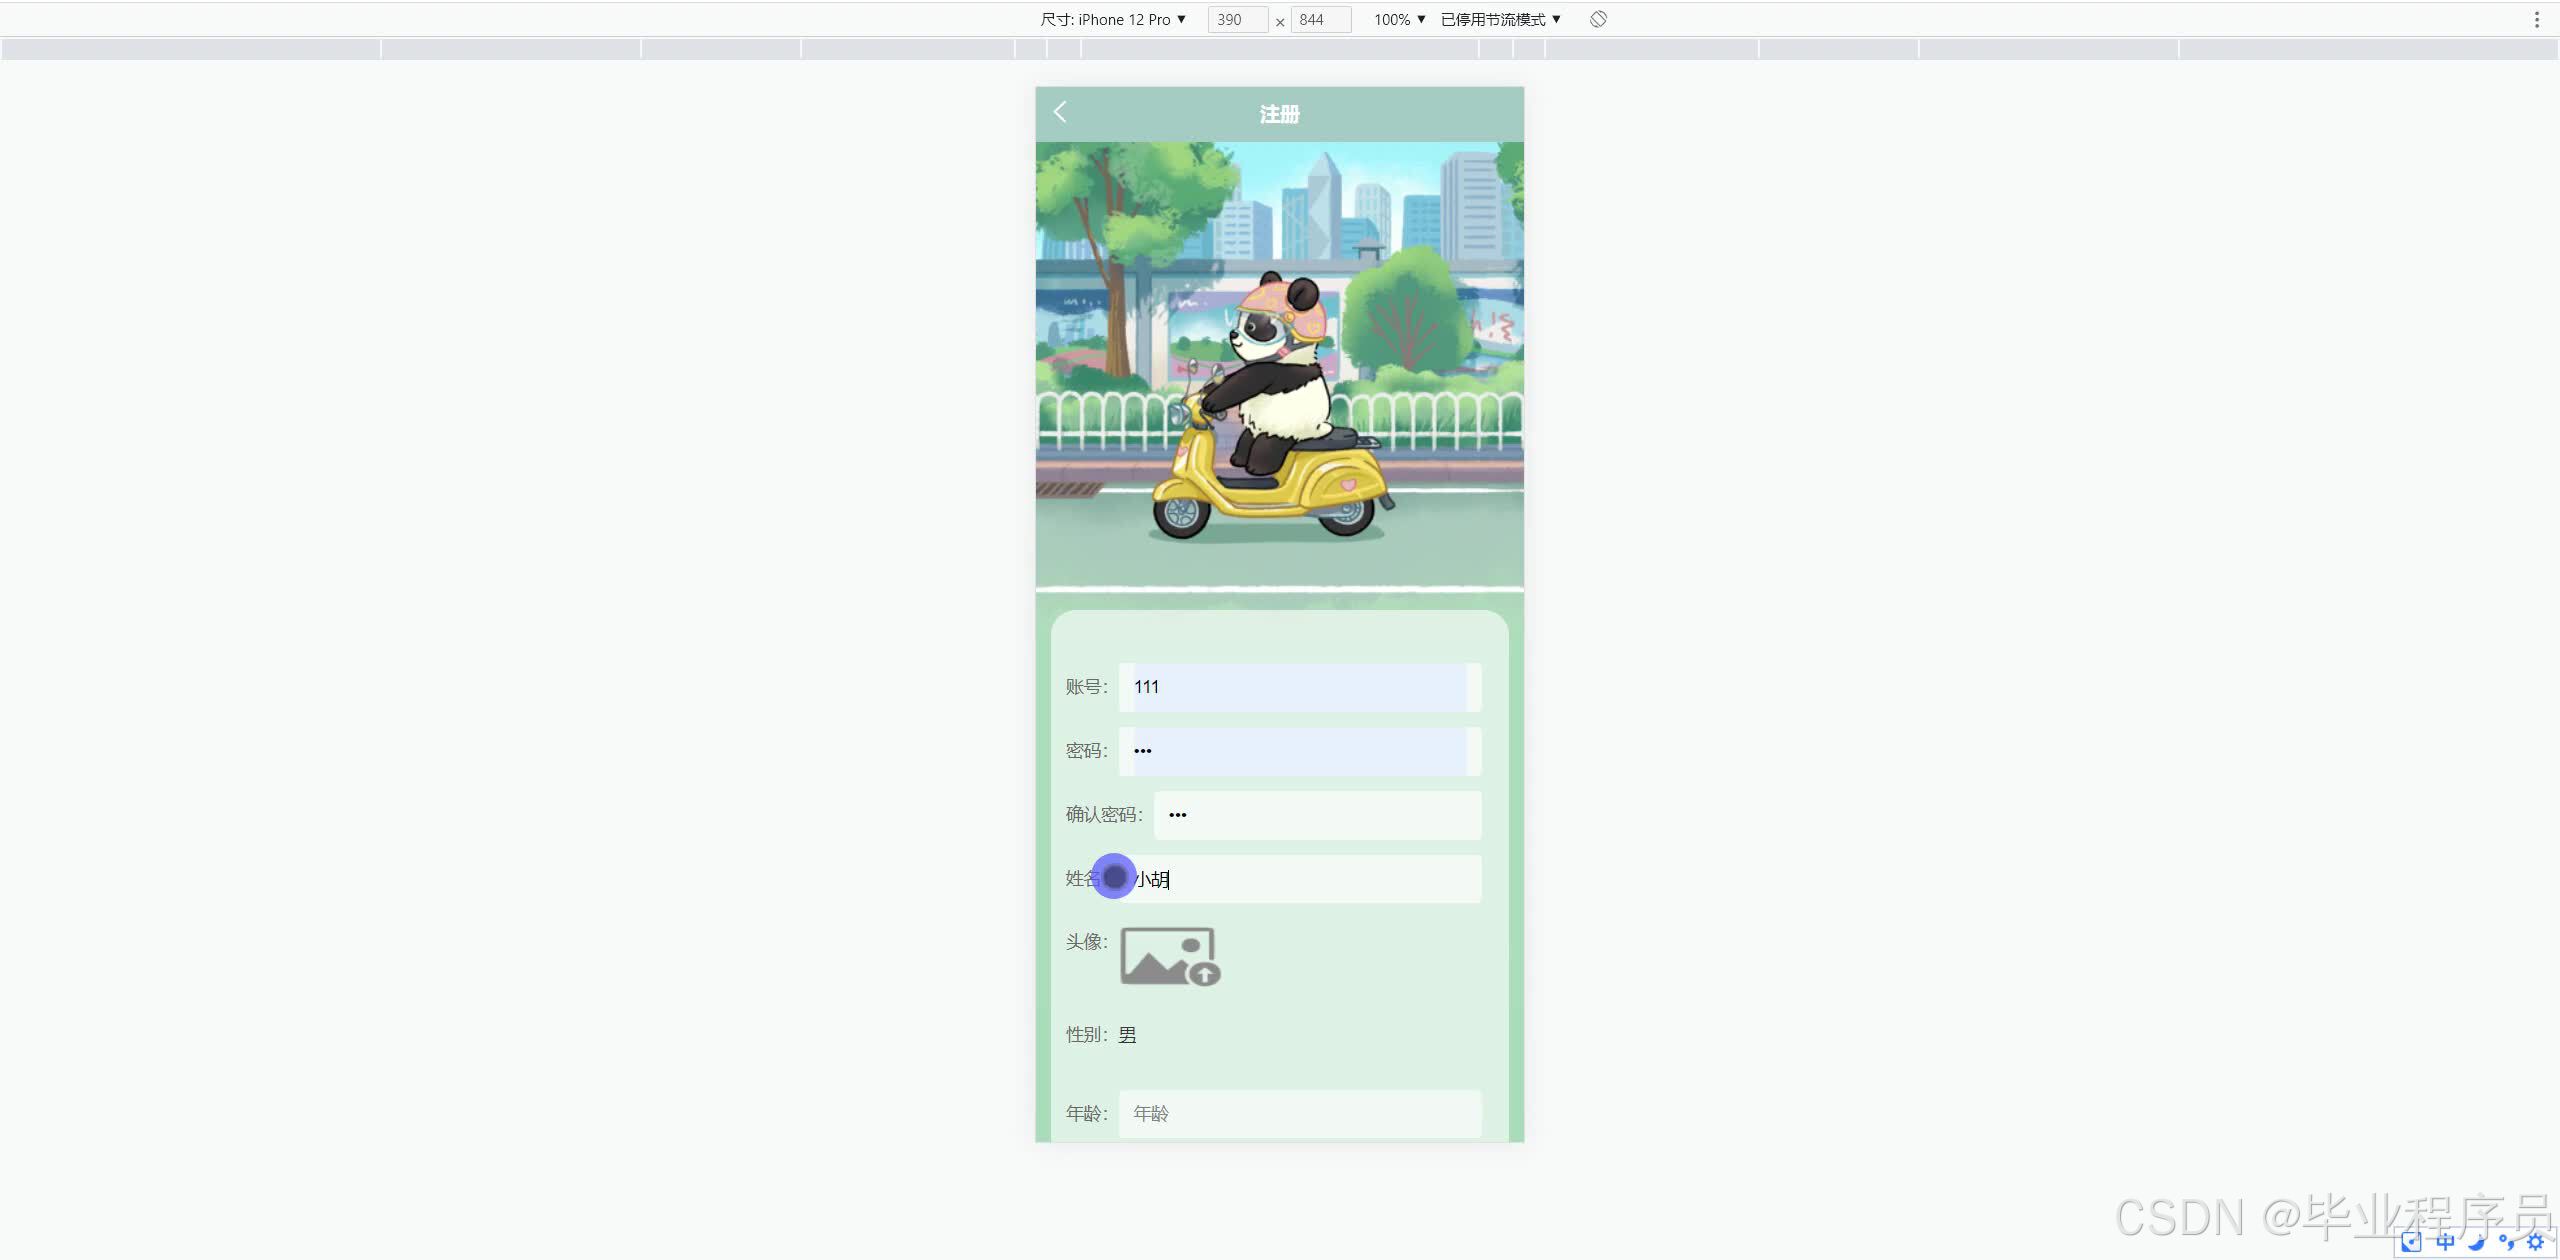
Task: Click the 密码 password field
Action: pos(1299,751)
